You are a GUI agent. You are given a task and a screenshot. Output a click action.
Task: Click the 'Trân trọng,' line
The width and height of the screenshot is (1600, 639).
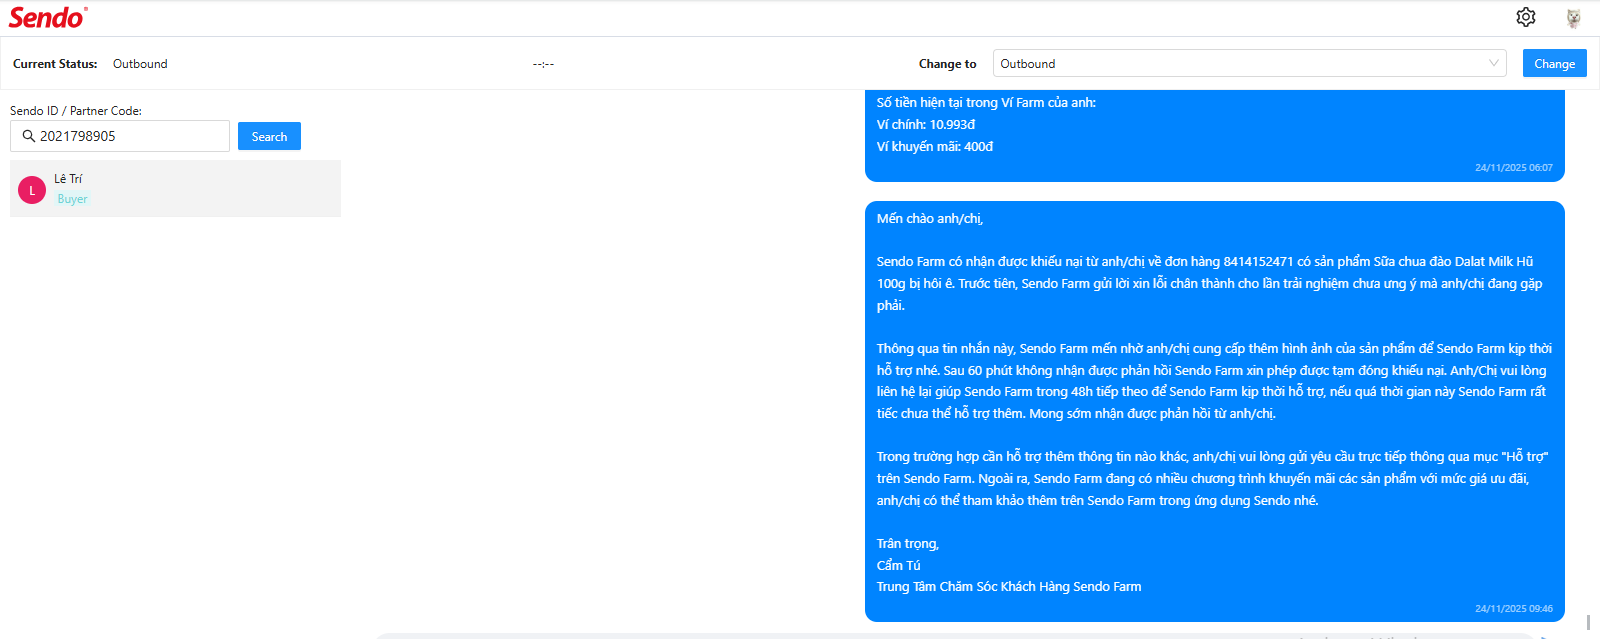[908, 543]
